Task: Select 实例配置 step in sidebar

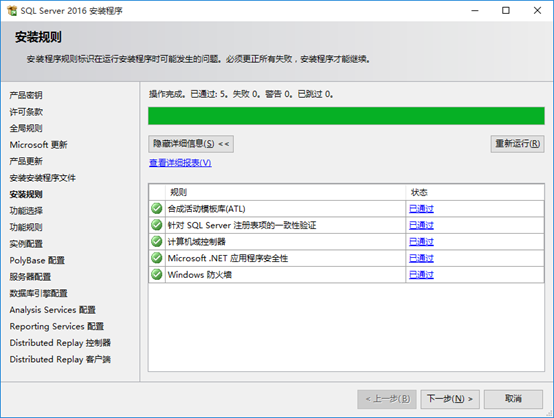Action: coord(26,243)
